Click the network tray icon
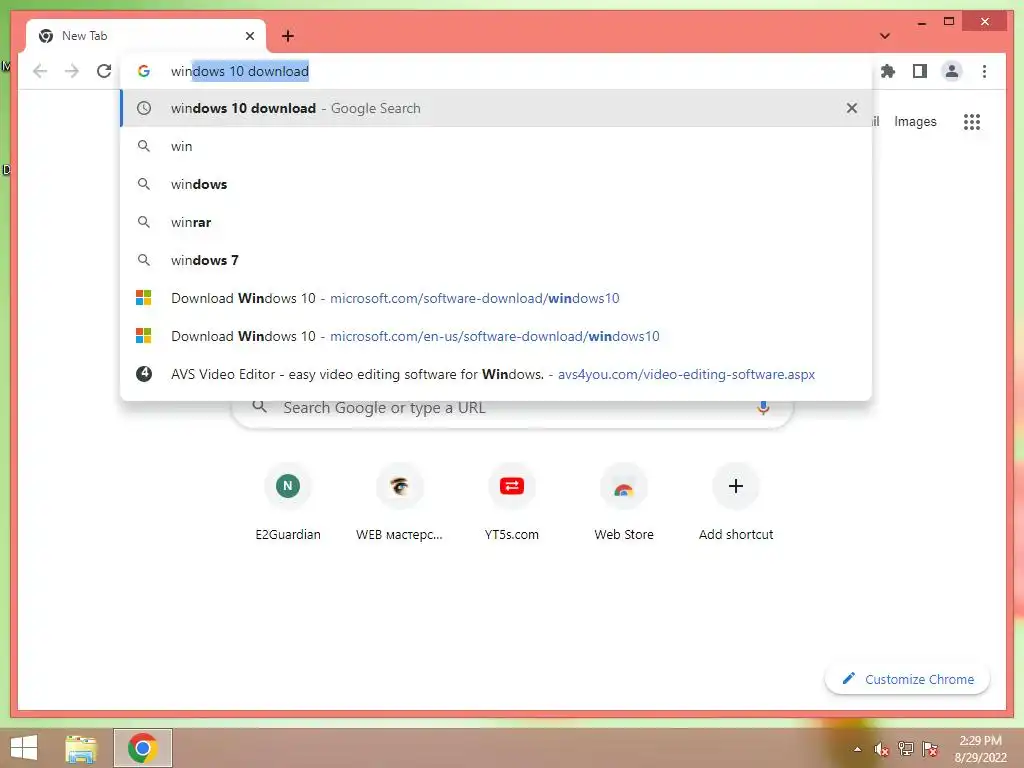 pos(905,749)
